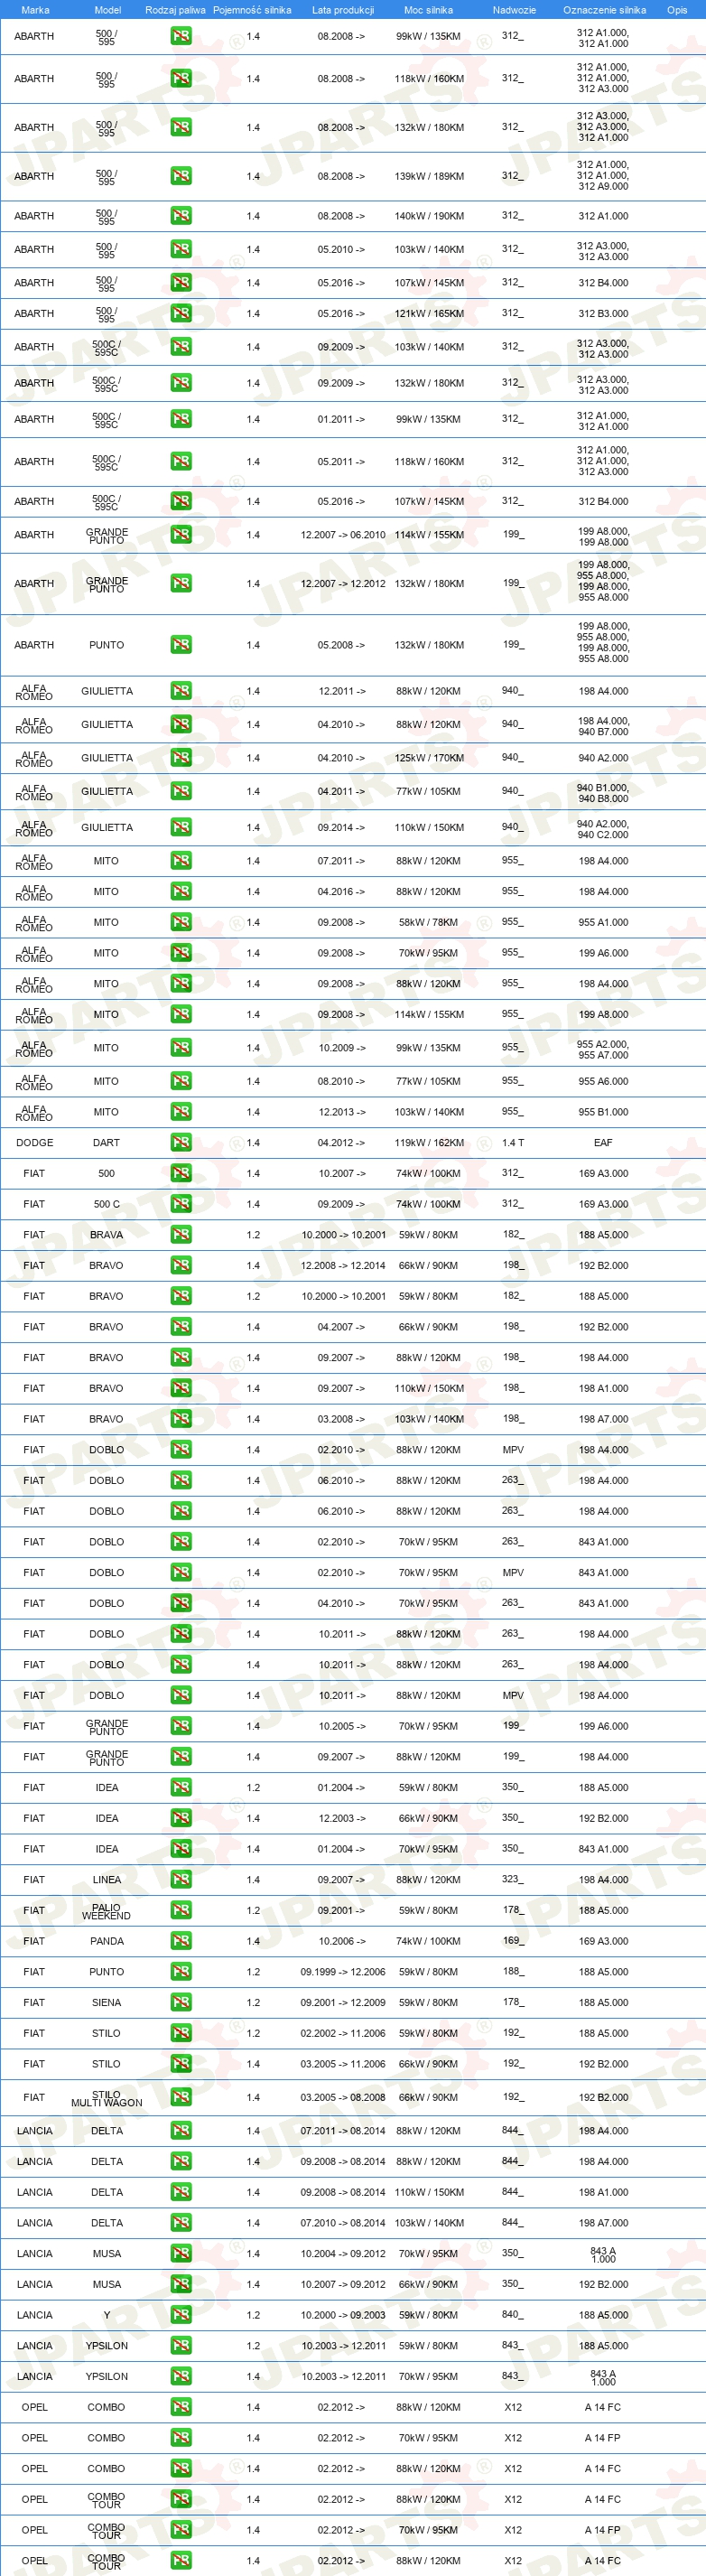Select body cell '1.4 T'

point(513,1142)
